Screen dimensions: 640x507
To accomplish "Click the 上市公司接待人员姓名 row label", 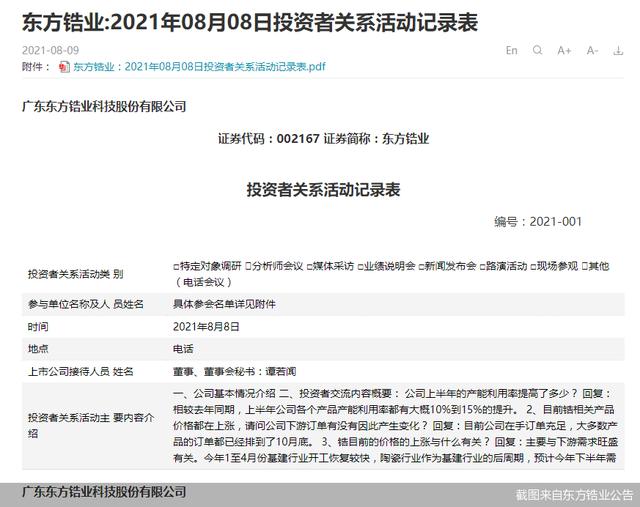I will (x=80, y=371).
